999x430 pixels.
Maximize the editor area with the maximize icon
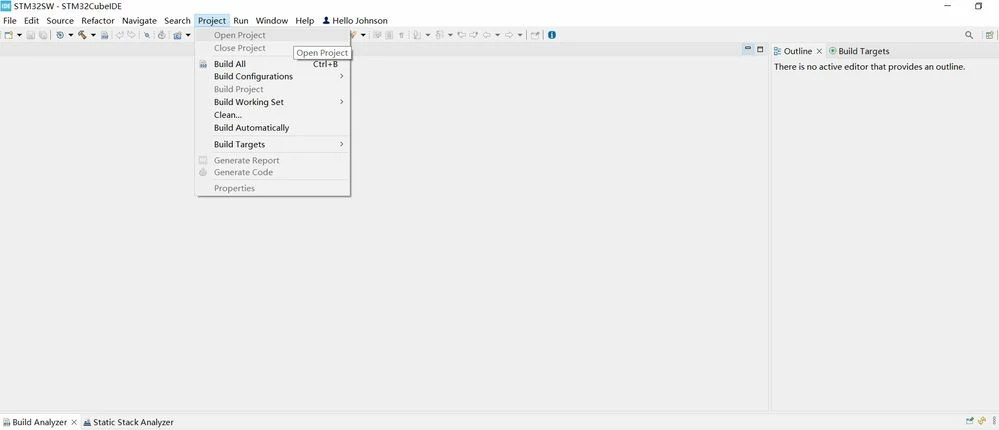pos(760,49)
